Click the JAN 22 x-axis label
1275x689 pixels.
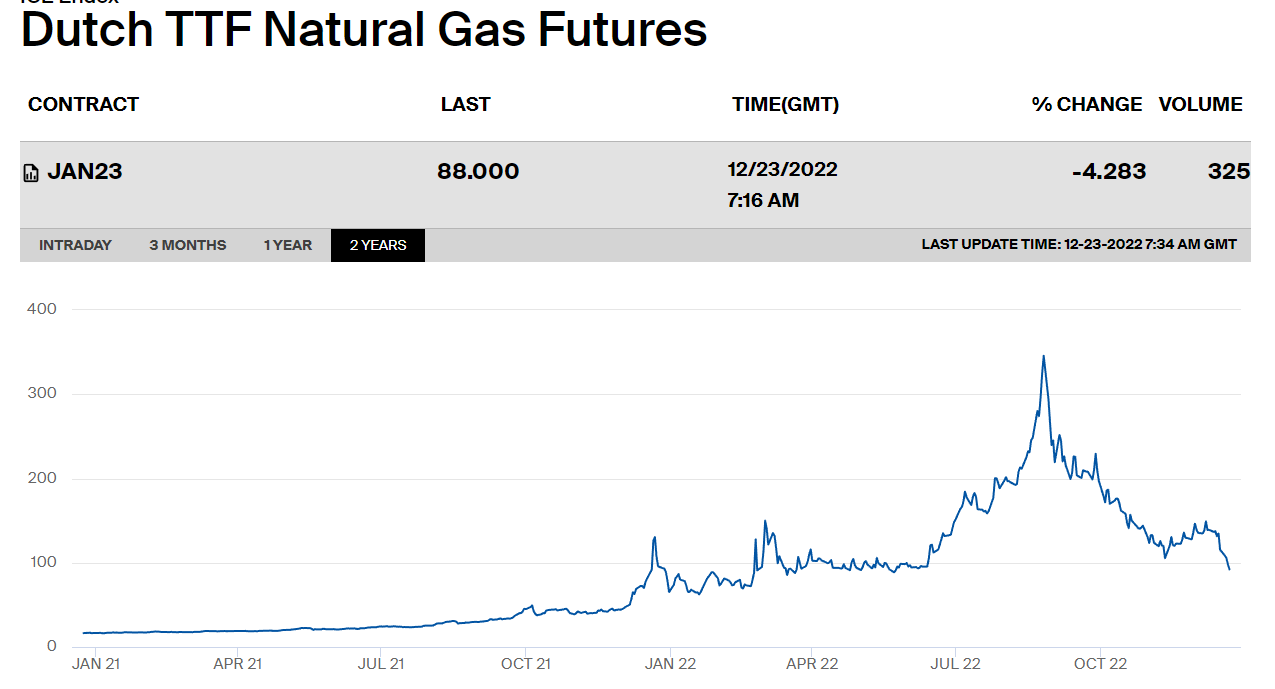pos(670,663)
